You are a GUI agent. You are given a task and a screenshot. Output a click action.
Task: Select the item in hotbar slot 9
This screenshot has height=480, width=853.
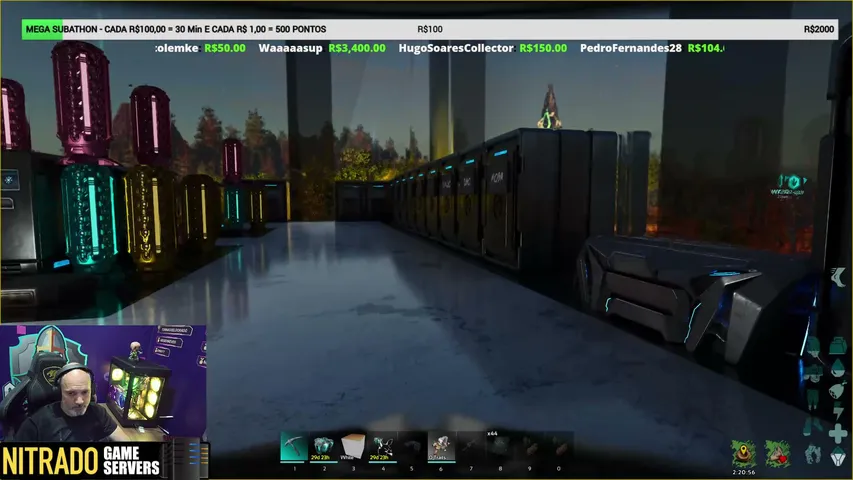pyautogui.click(x=529, y=447)
